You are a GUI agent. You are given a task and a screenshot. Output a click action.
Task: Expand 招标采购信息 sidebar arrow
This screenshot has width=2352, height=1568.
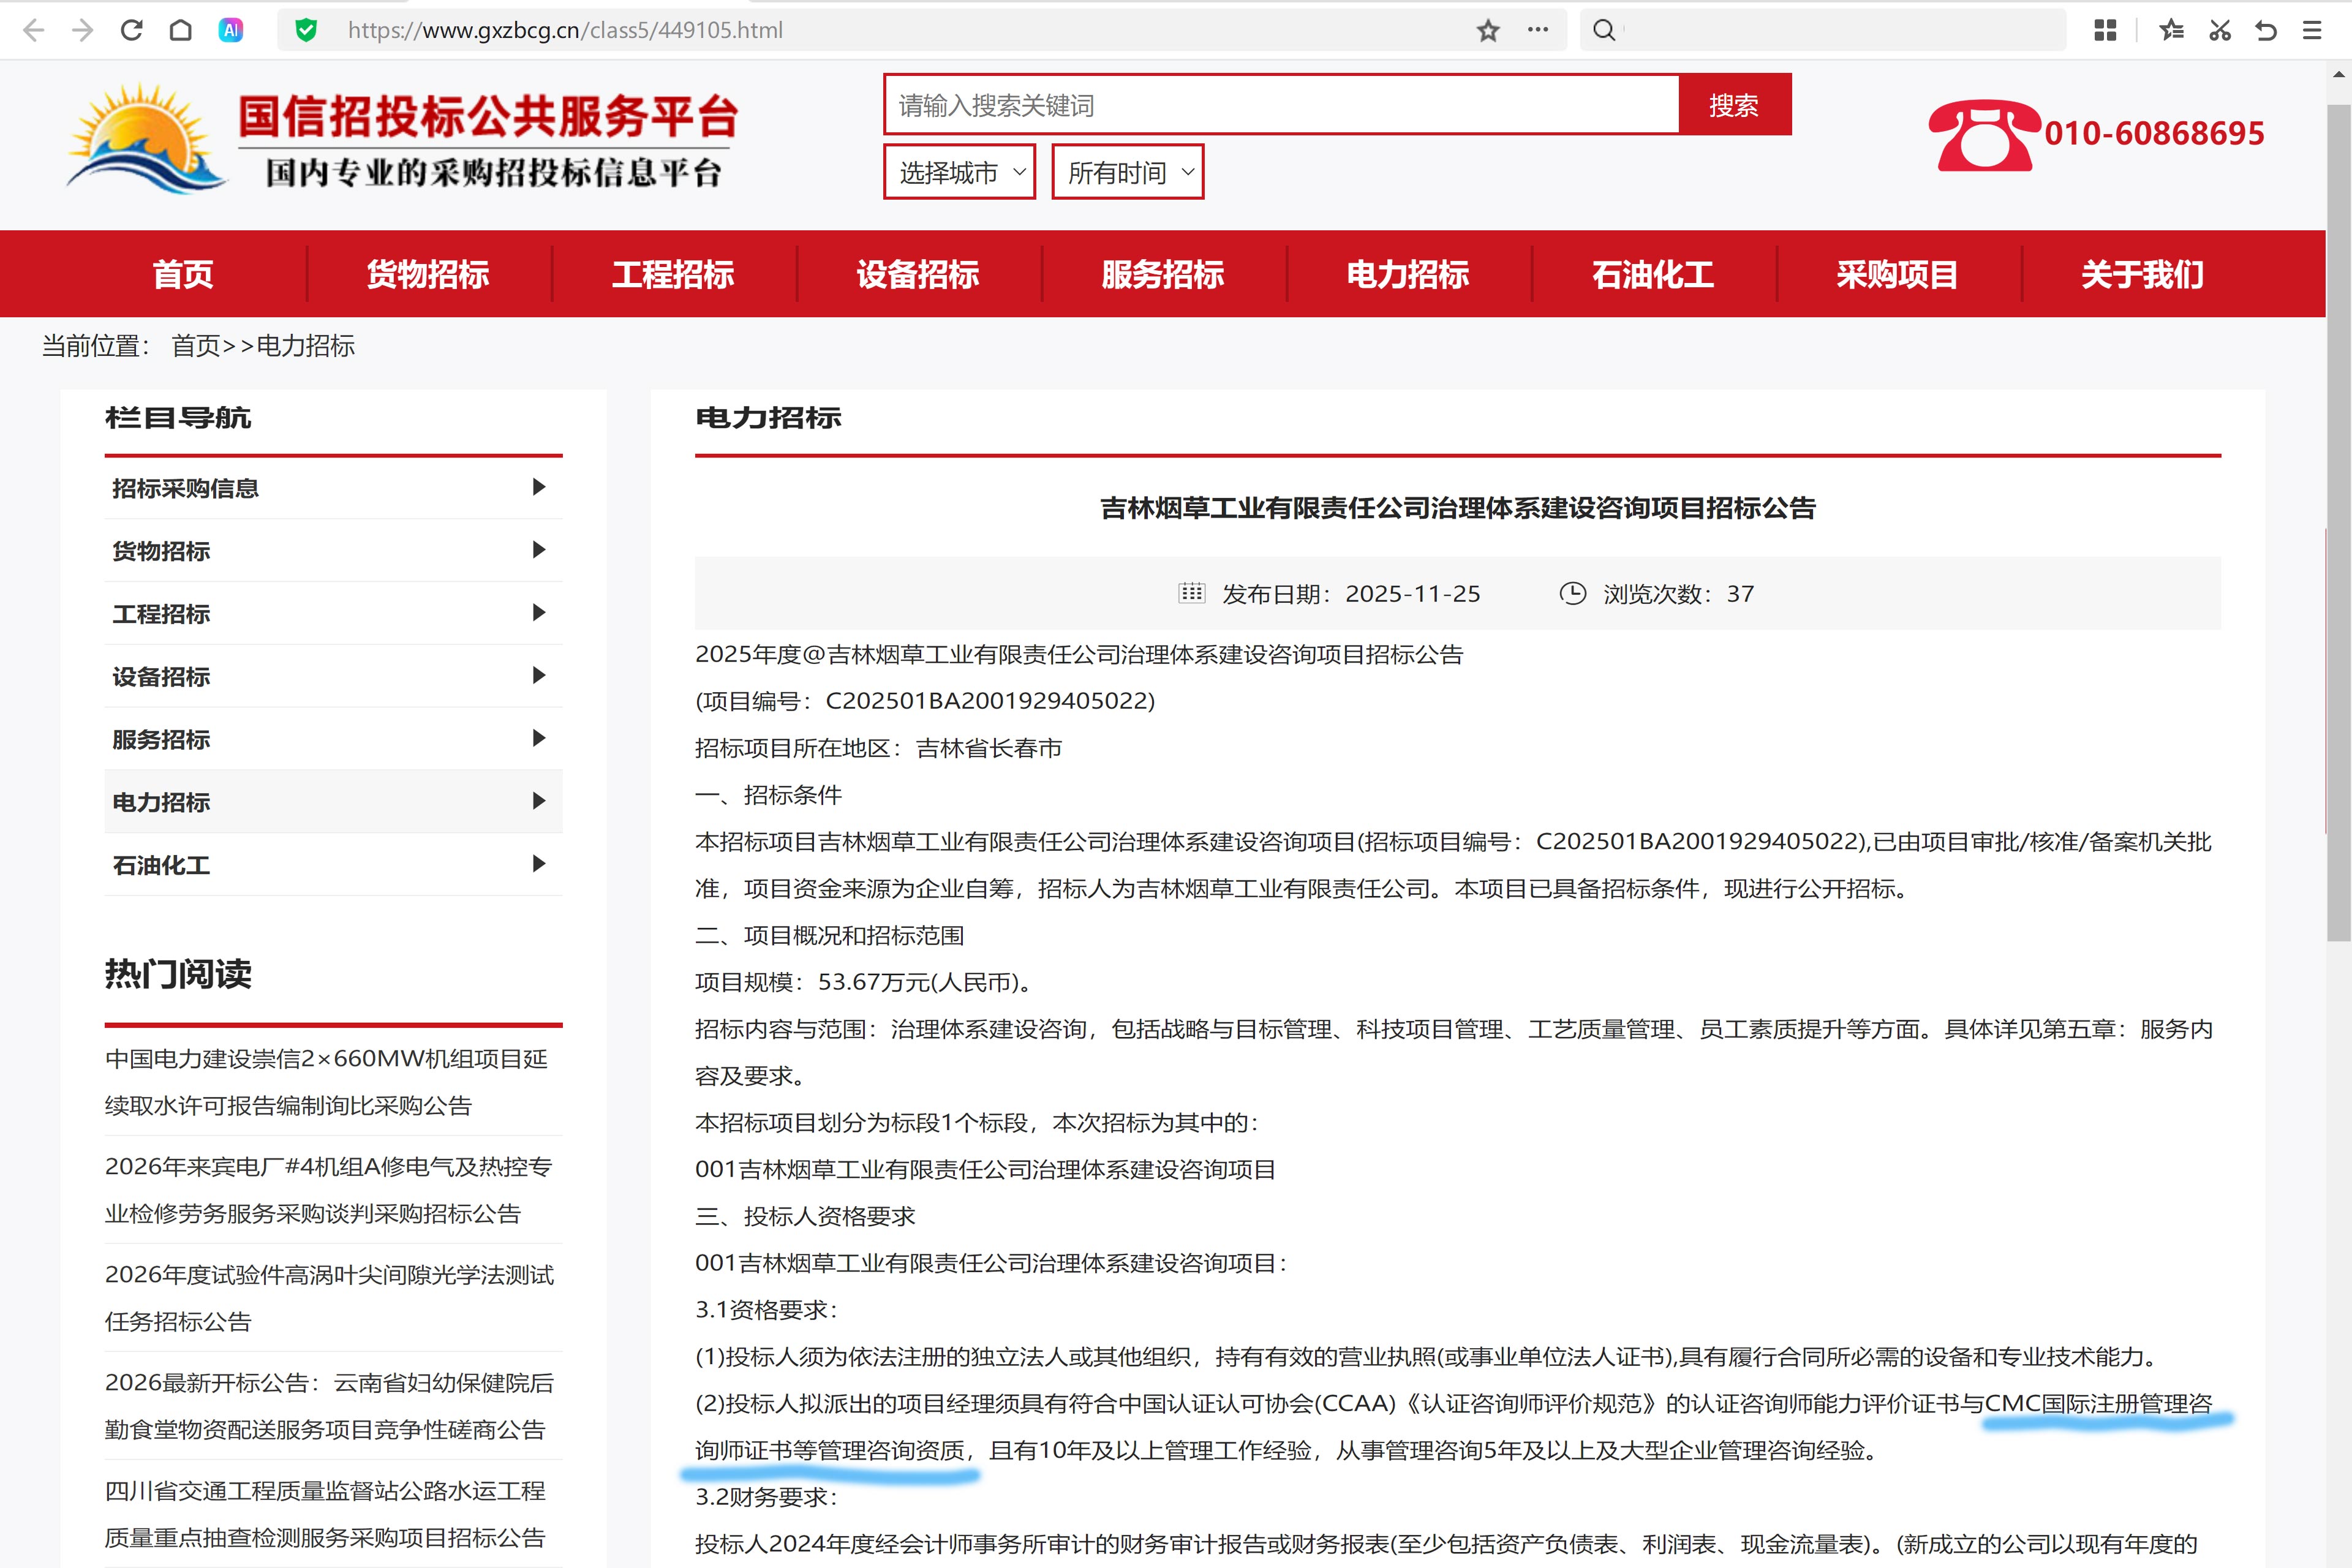point(539,487)
